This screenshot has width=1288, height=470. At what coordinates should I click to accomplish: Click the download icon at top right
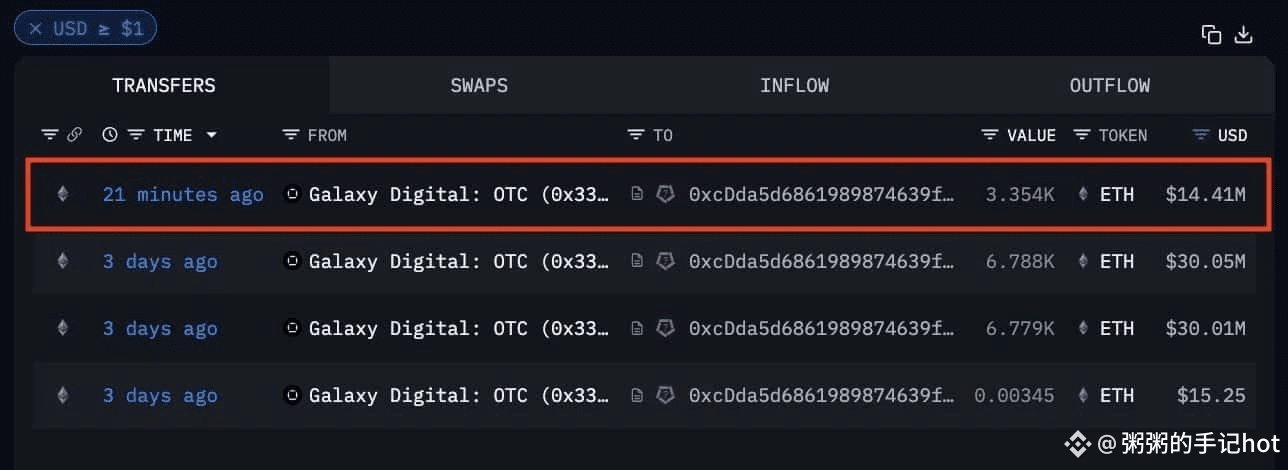click(1243, 34)
